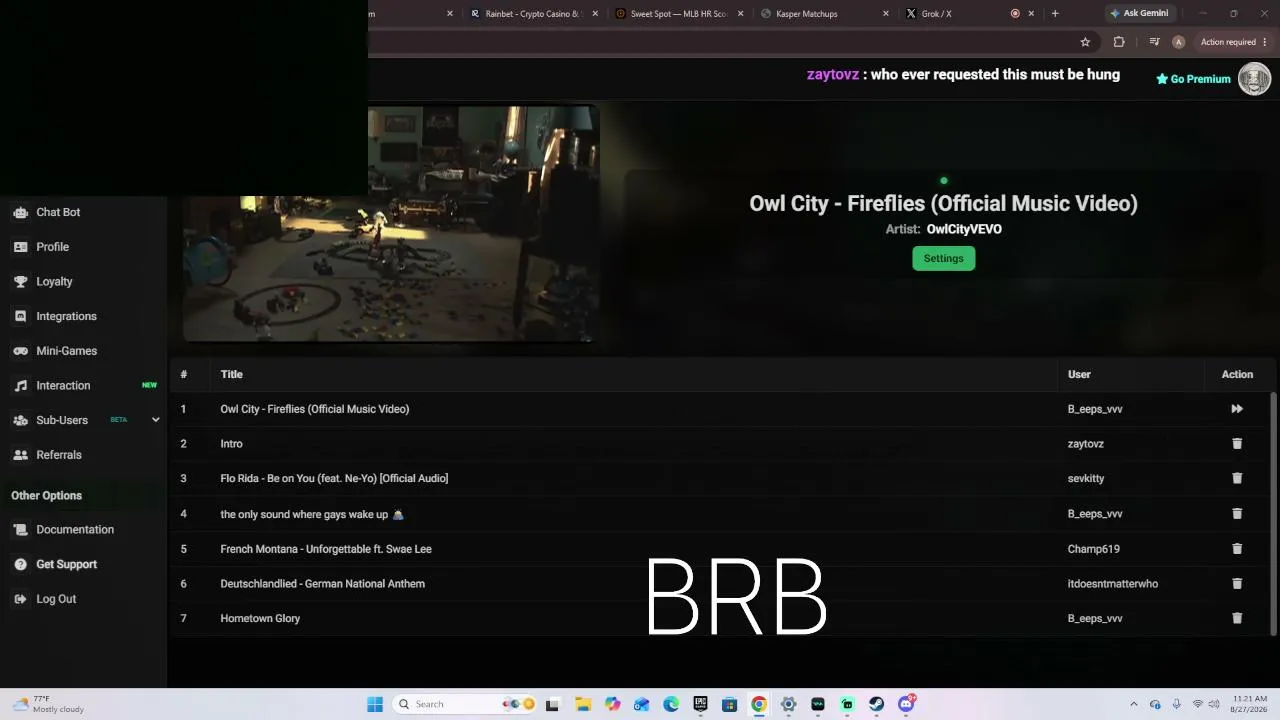Image resolution: width=1280 pixels, height=720 pixels.
Task: Open Microsoft Store from the taskbar
Action: point(730,704)
